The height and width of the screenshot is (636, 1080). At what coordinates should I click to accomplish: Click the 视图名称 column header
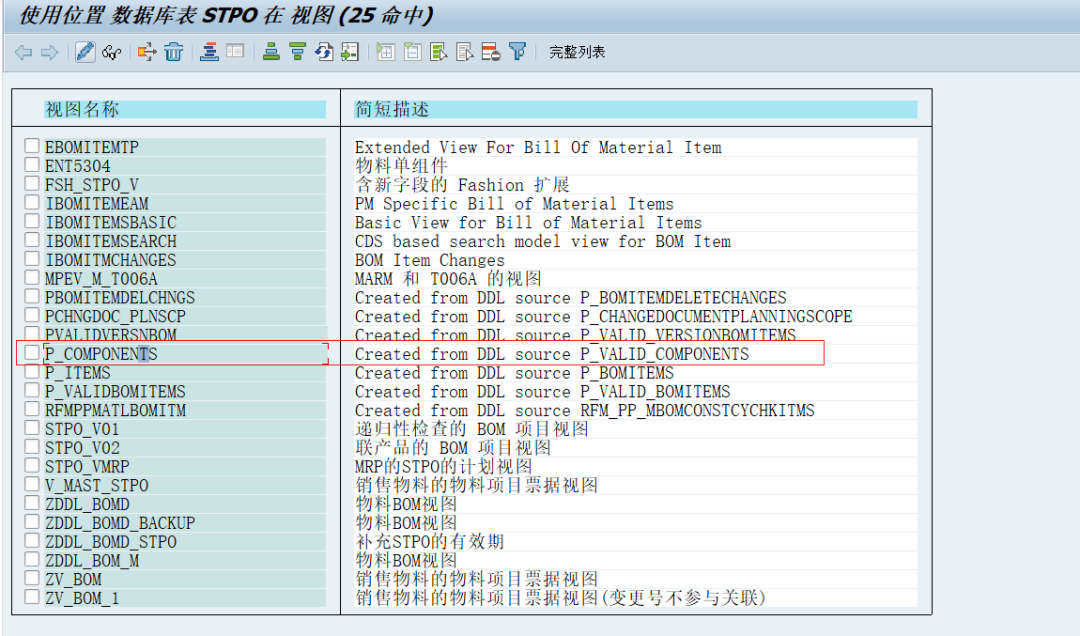point(185,109)
